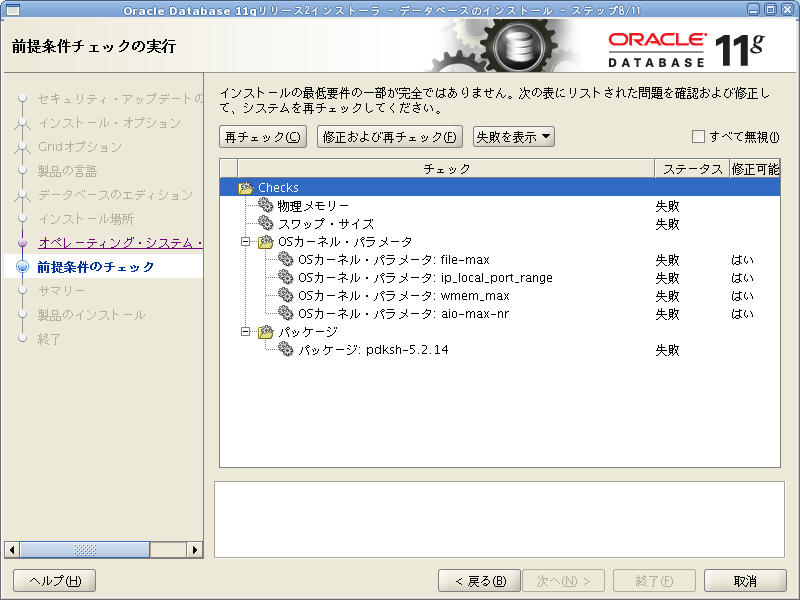Click the disabled 終了 button at the bottom
This screenshot has width=800, height=600.
[654, 581]
